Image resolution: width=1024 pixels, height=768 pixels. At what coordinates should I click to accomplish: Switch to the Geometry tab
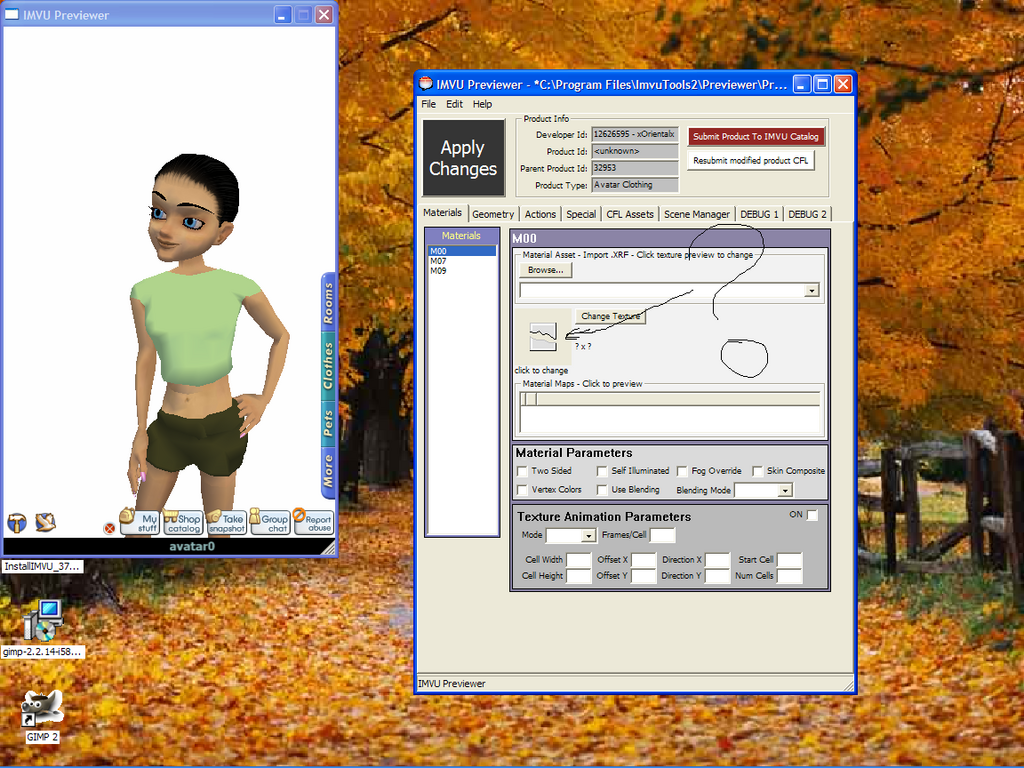pos(493,214)
